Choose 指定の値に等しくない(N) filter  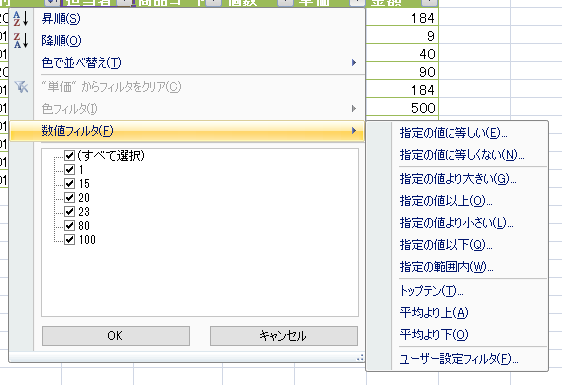pos(462,155)
